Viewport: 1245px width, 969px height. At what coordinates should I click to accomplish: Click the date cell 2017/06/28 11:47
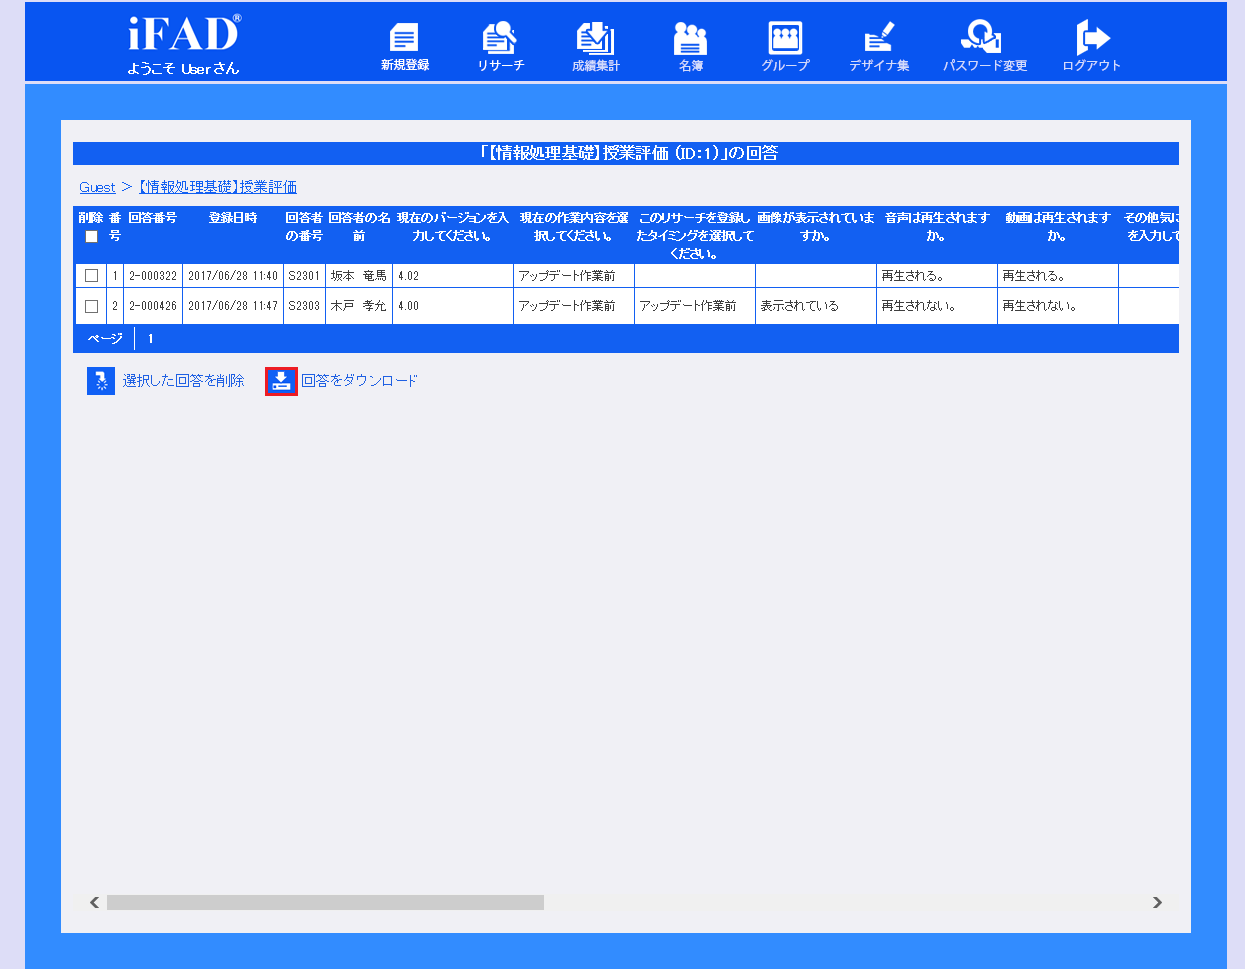[x=233, y=306]
